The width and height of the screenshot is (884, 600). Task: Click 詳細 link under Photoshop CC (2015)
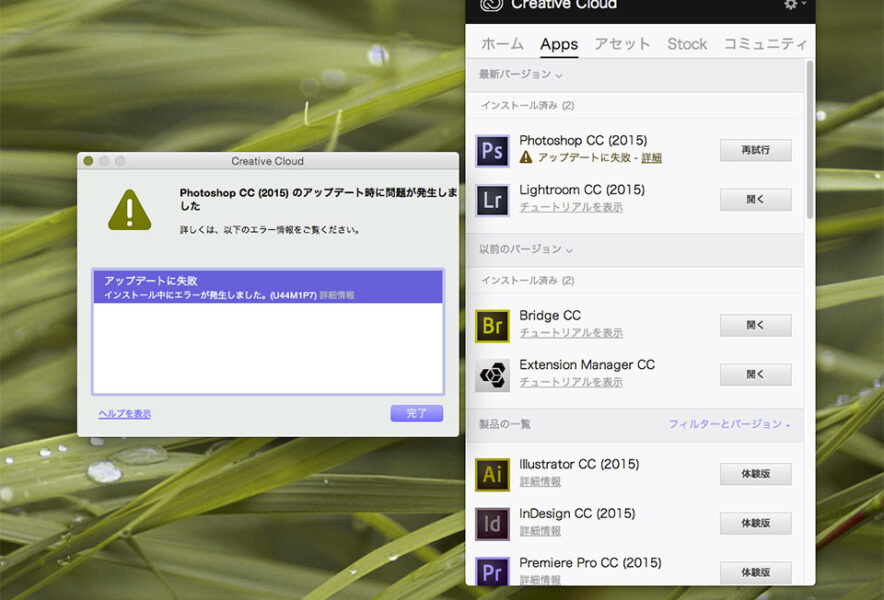click(651, 158)
